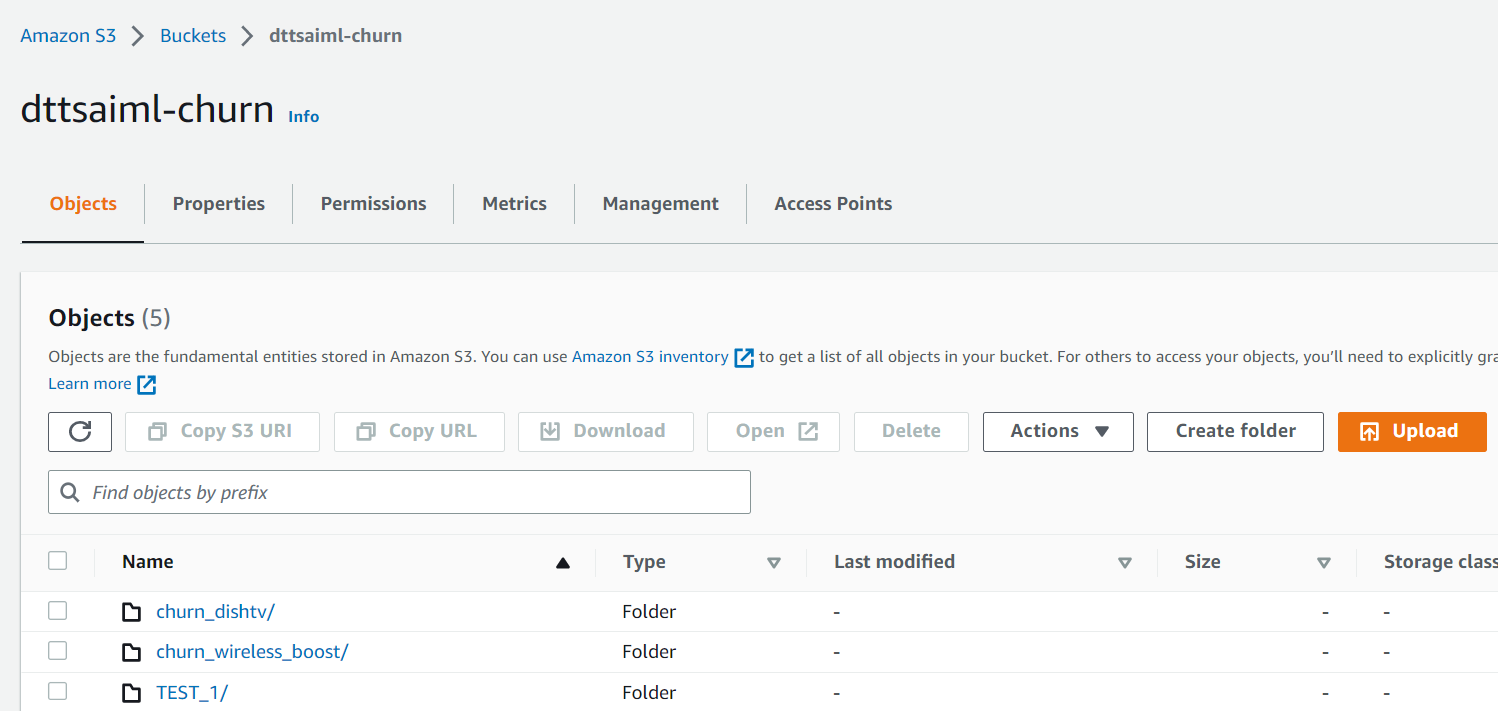Click the refresh objects icon
This screenshot has width=1498, height=711.
point(80,431)
